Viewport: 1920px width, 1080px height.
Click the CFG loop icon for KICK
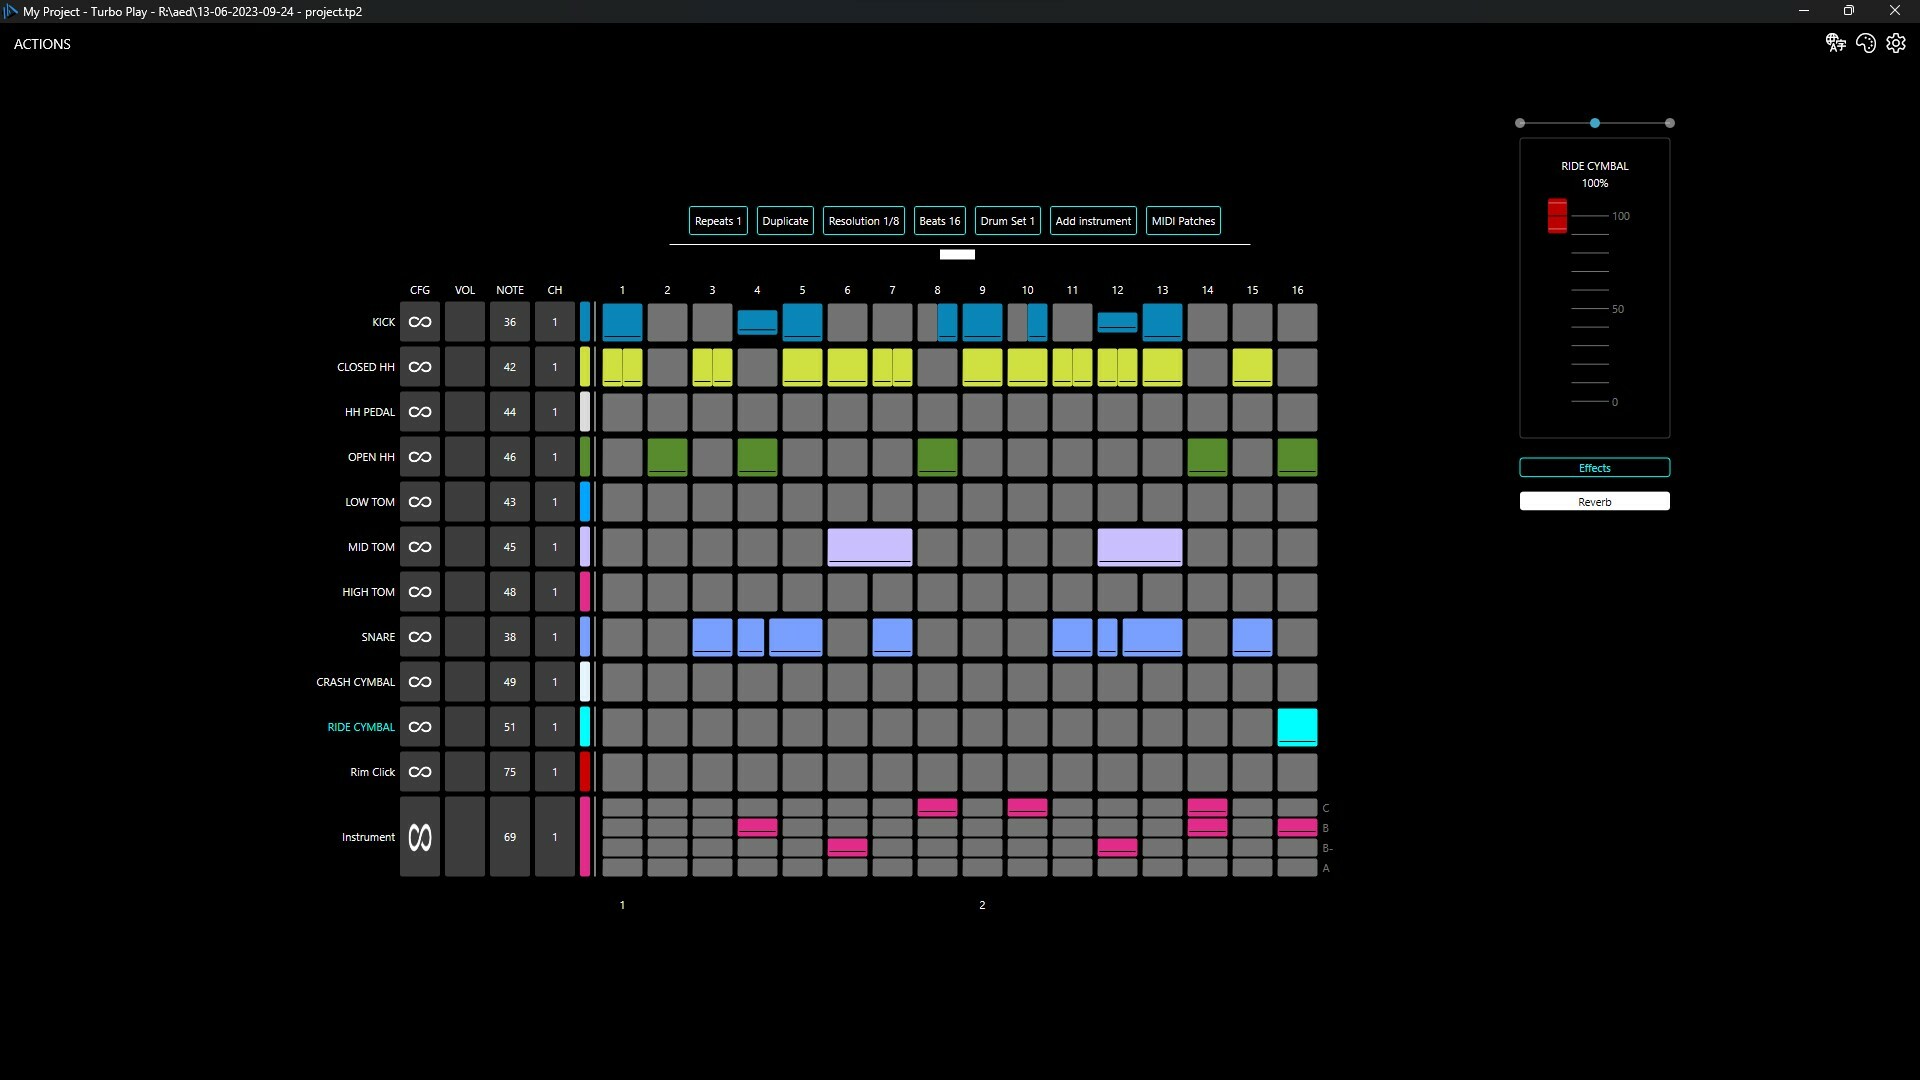(419, 322)
